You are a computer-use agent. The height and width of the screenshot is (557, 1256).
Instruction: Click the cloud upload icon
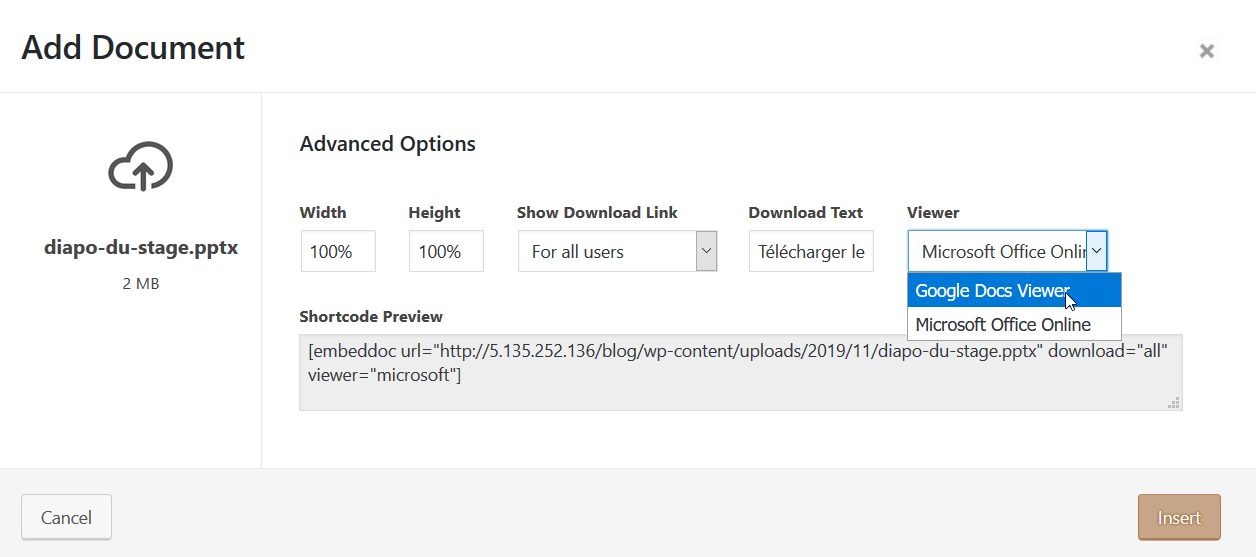point(141,166)
